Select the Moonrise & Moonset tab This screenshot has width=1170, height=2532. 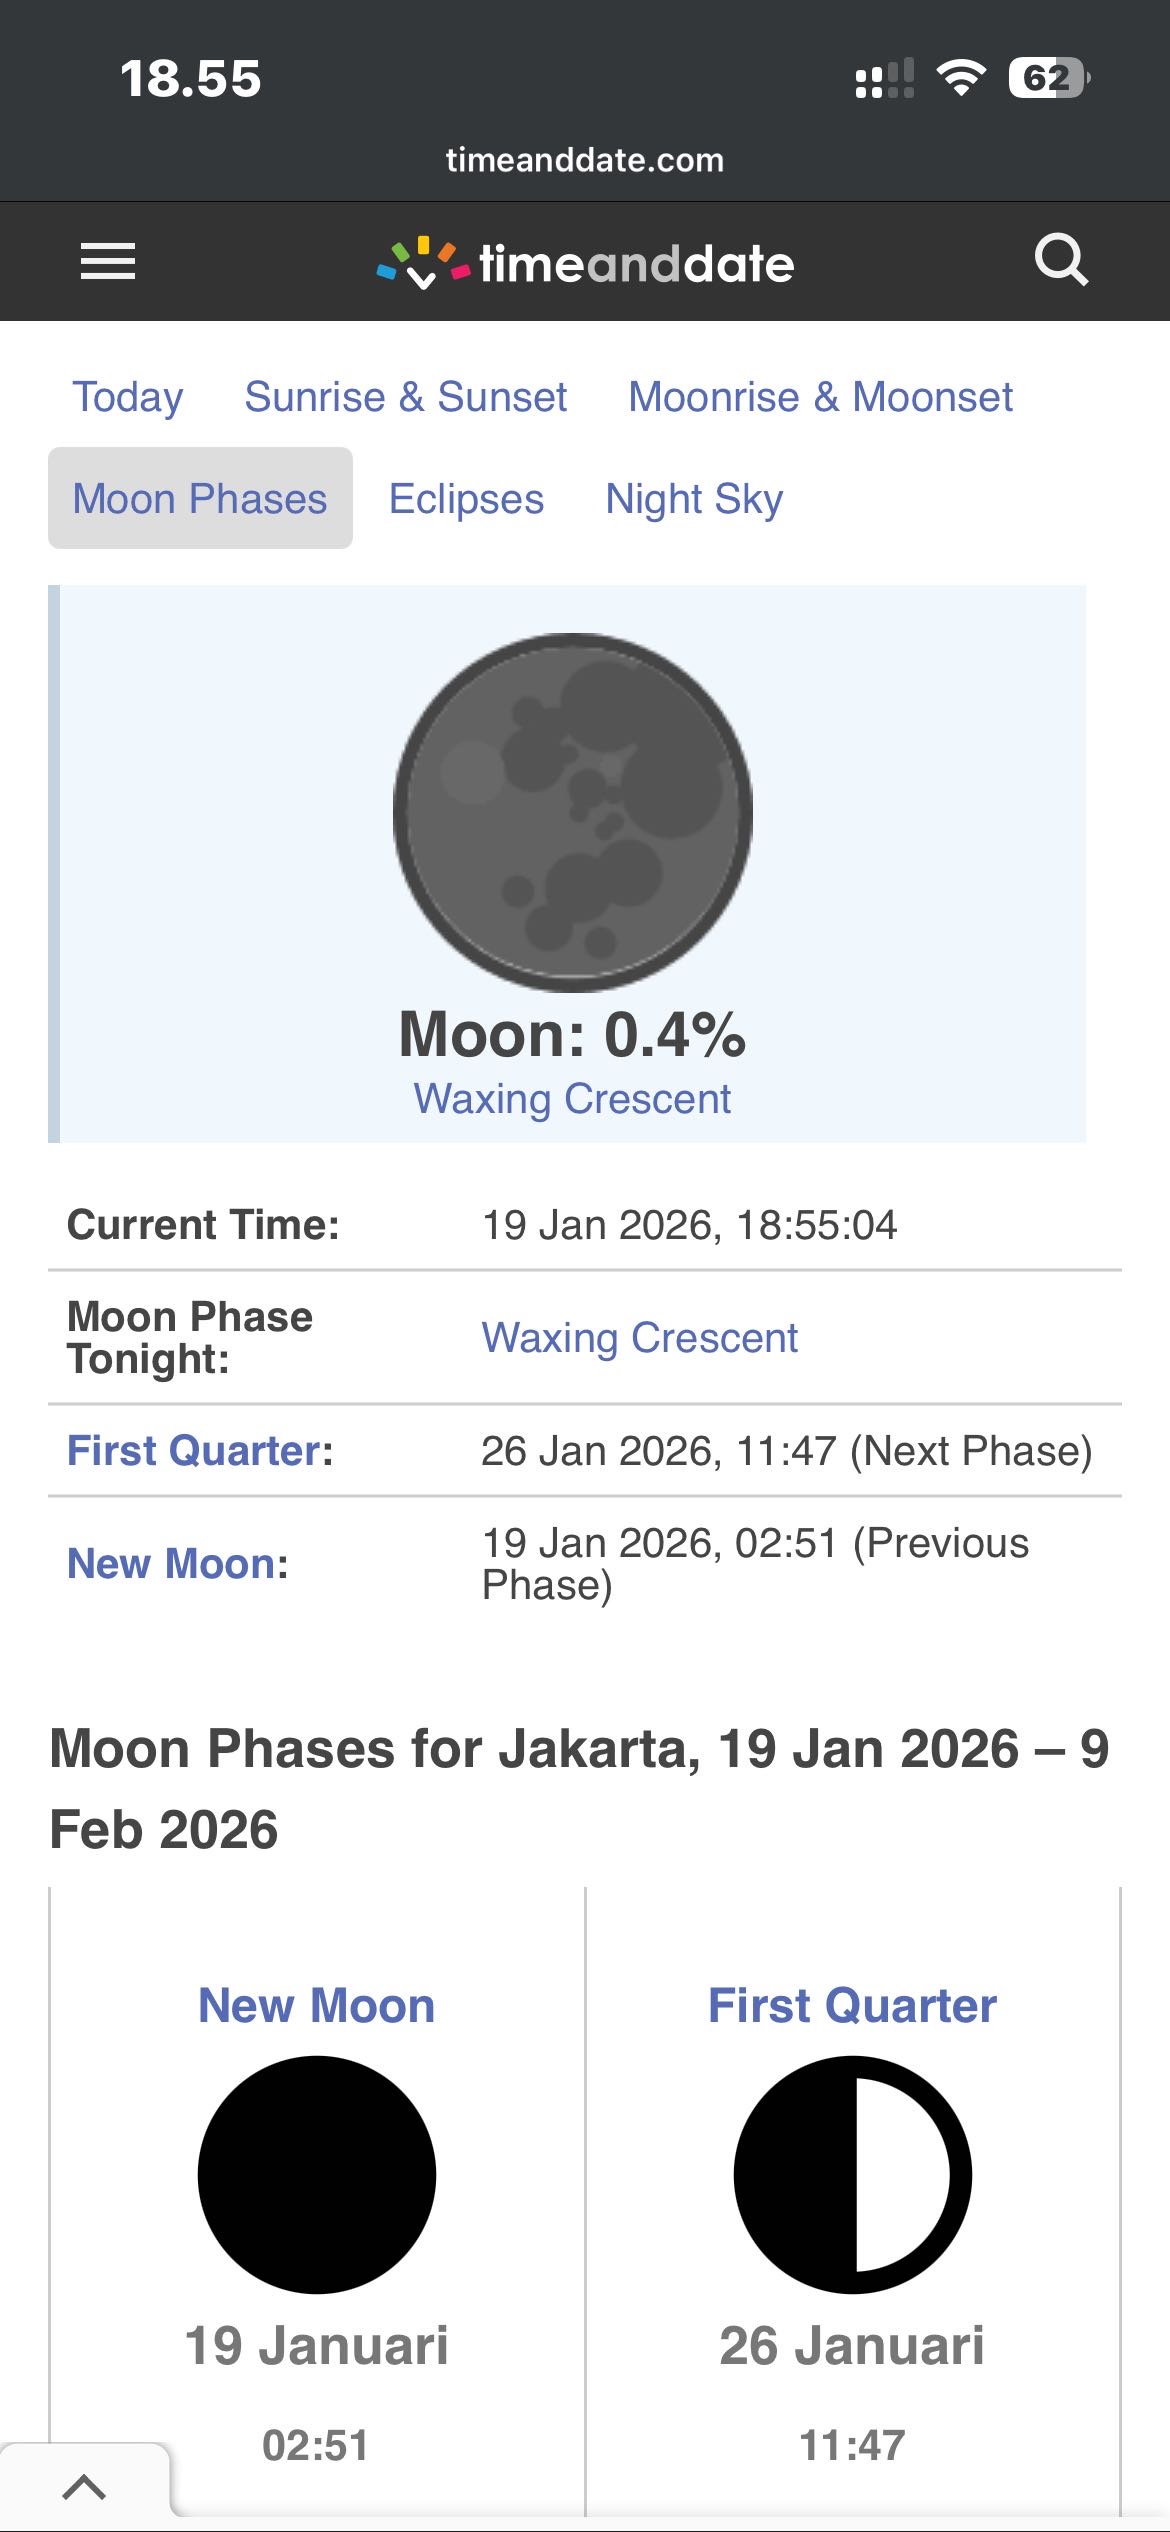[x=820, y=397]
